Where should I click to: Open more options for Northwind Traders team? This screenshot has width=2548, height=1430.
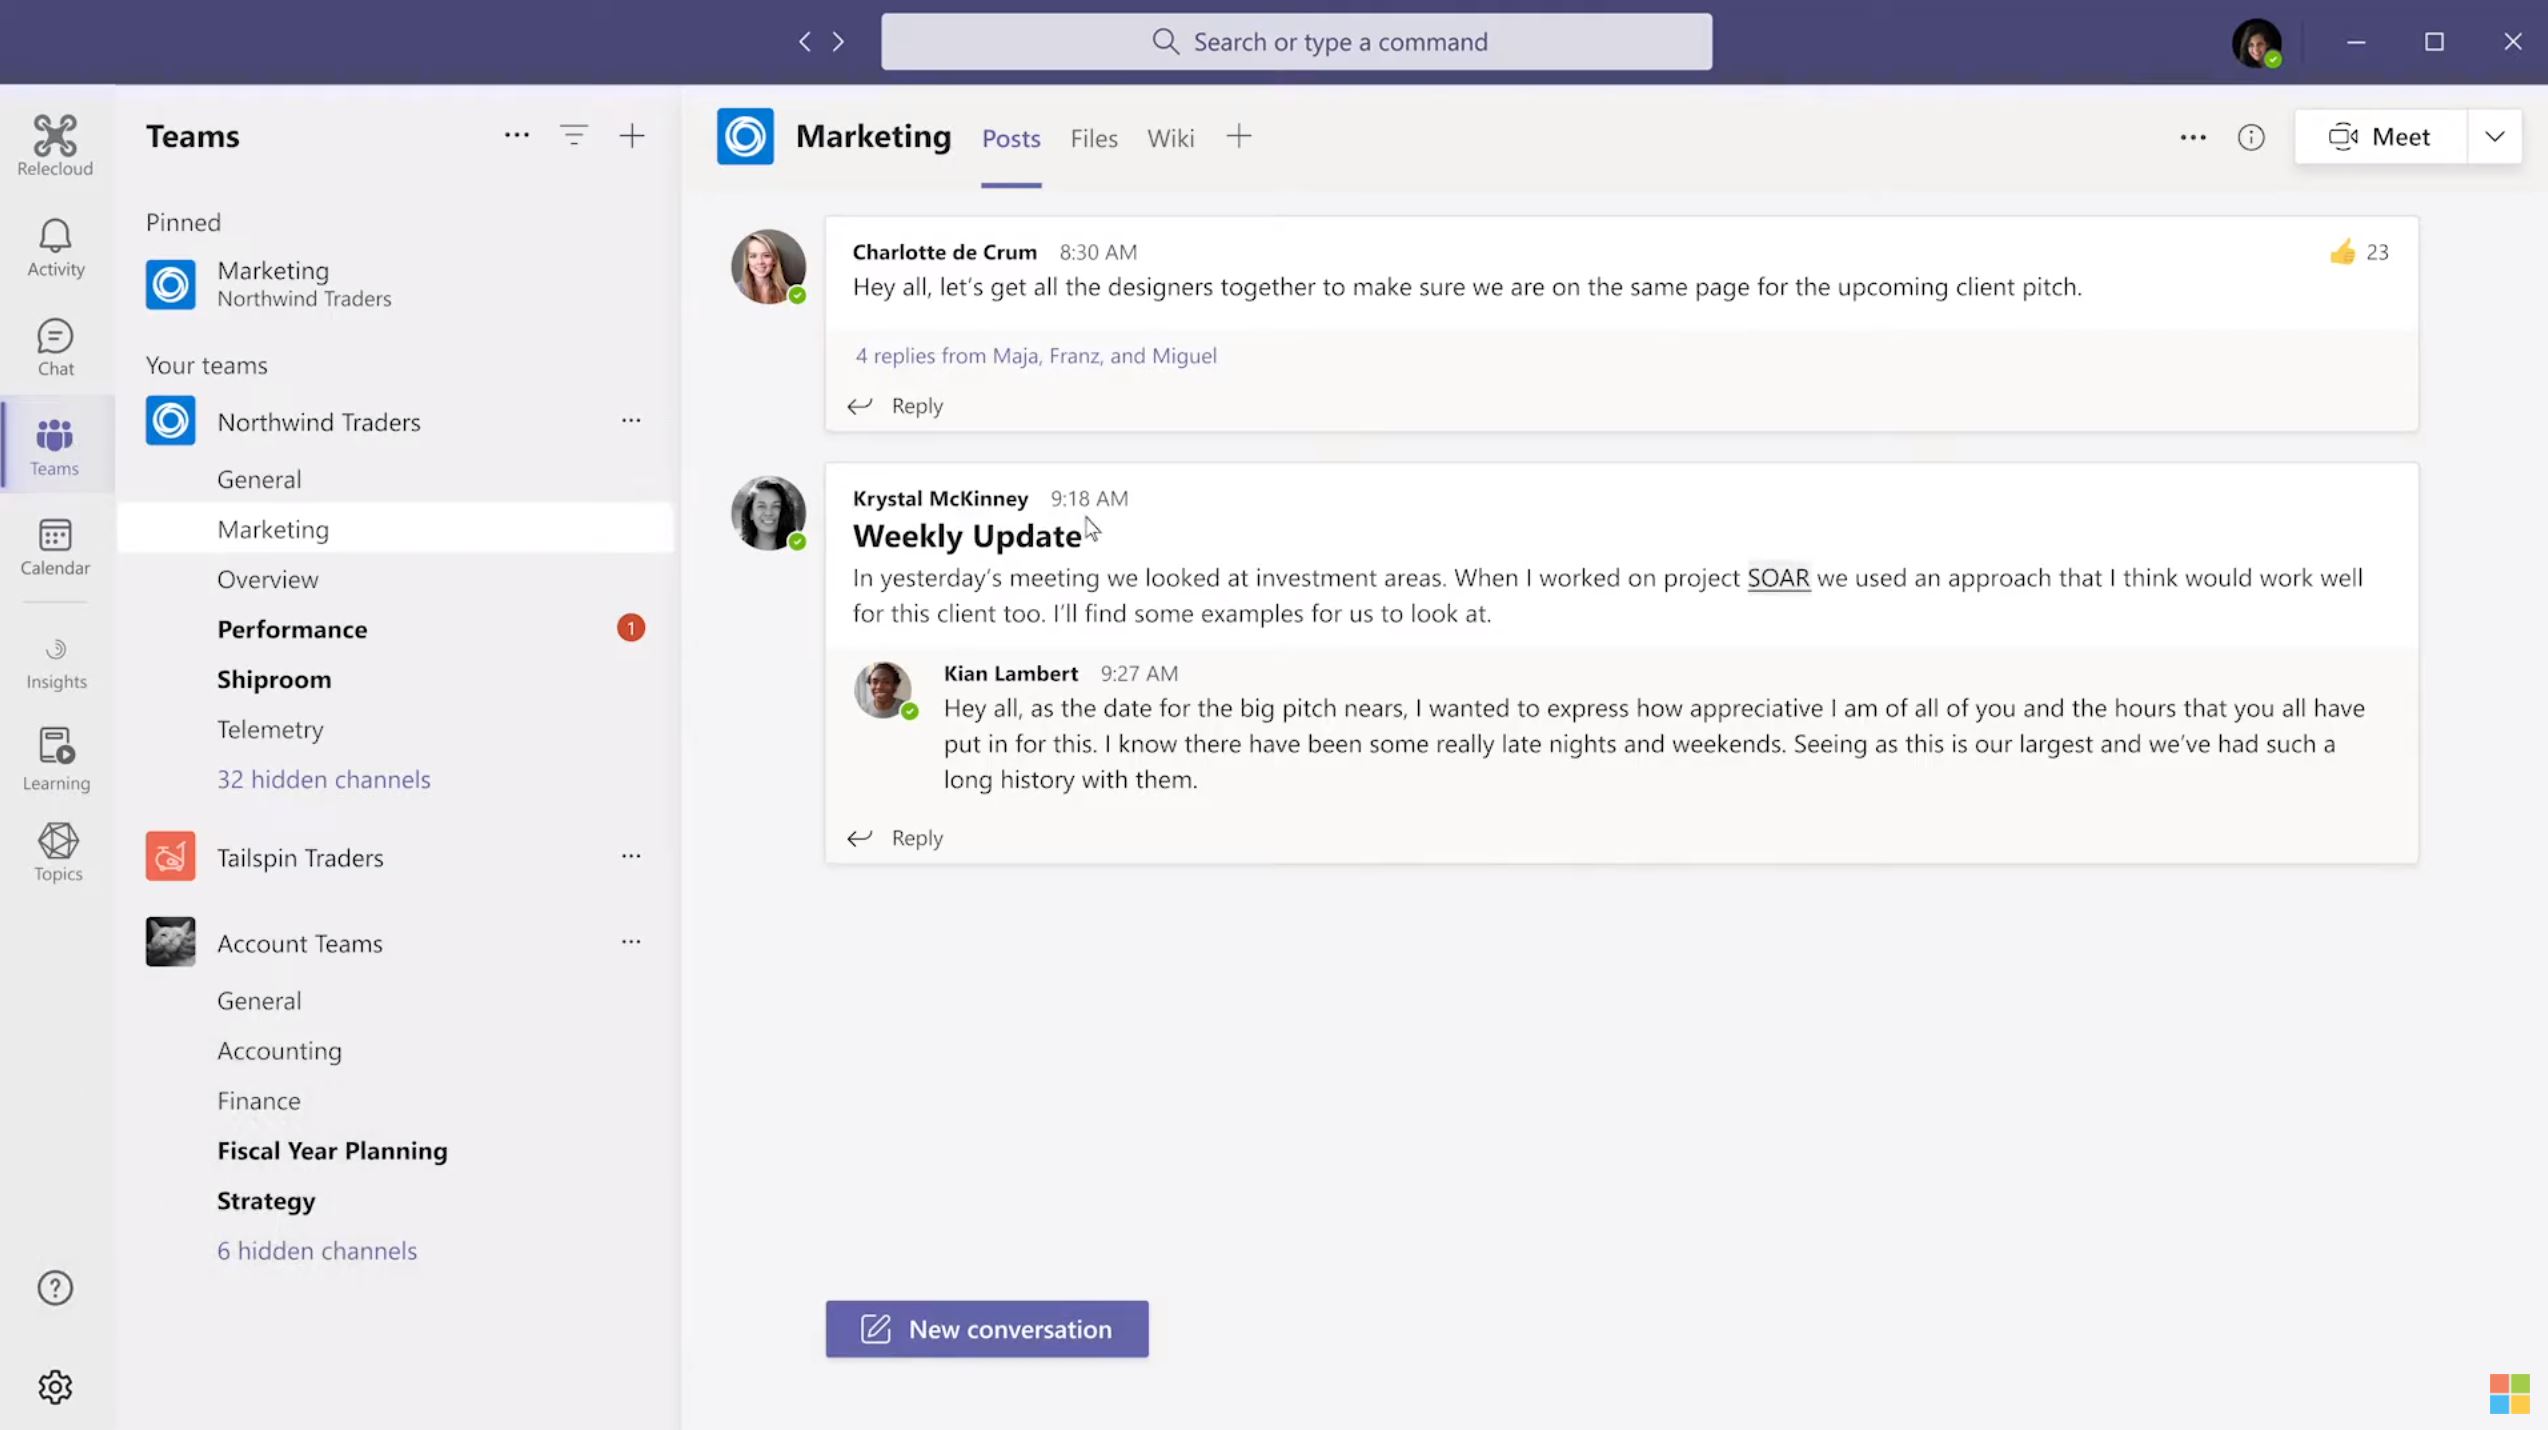click(x=631, y=421)
